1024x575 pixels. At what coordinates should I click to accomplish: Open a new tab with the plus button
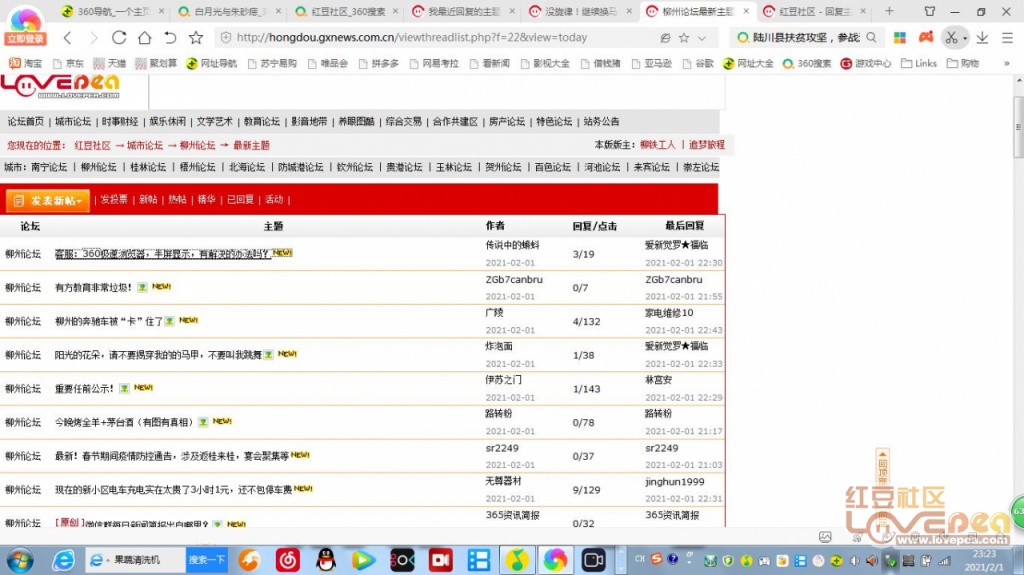[x=889, y=11]
